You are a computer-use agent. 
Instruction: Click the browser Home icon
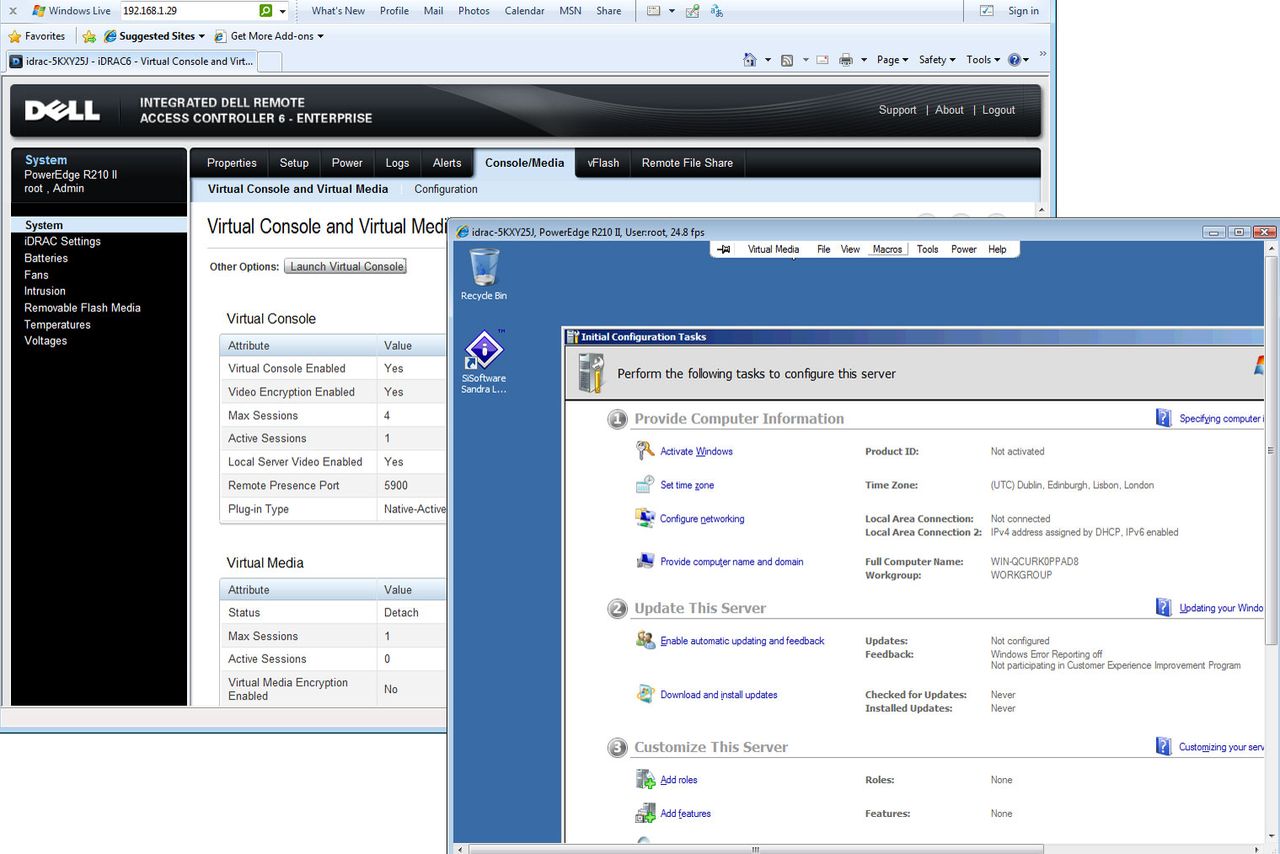tap(750, 60)
